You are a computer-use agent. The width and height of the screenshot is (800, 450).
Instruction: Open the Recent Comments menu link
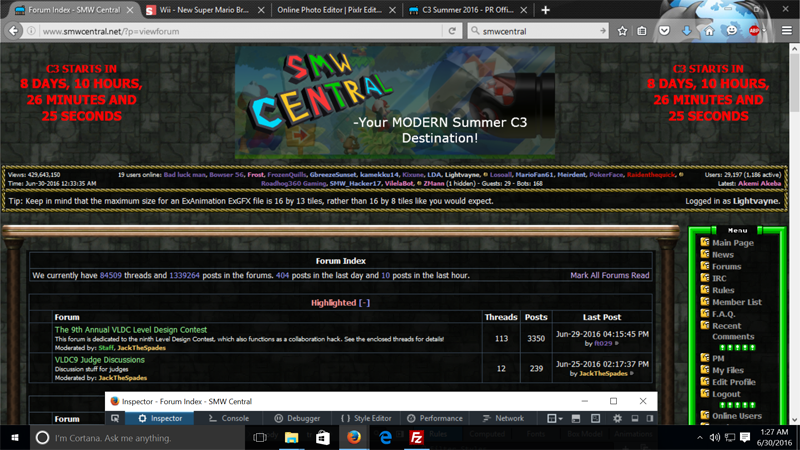[x=733, y=331]
